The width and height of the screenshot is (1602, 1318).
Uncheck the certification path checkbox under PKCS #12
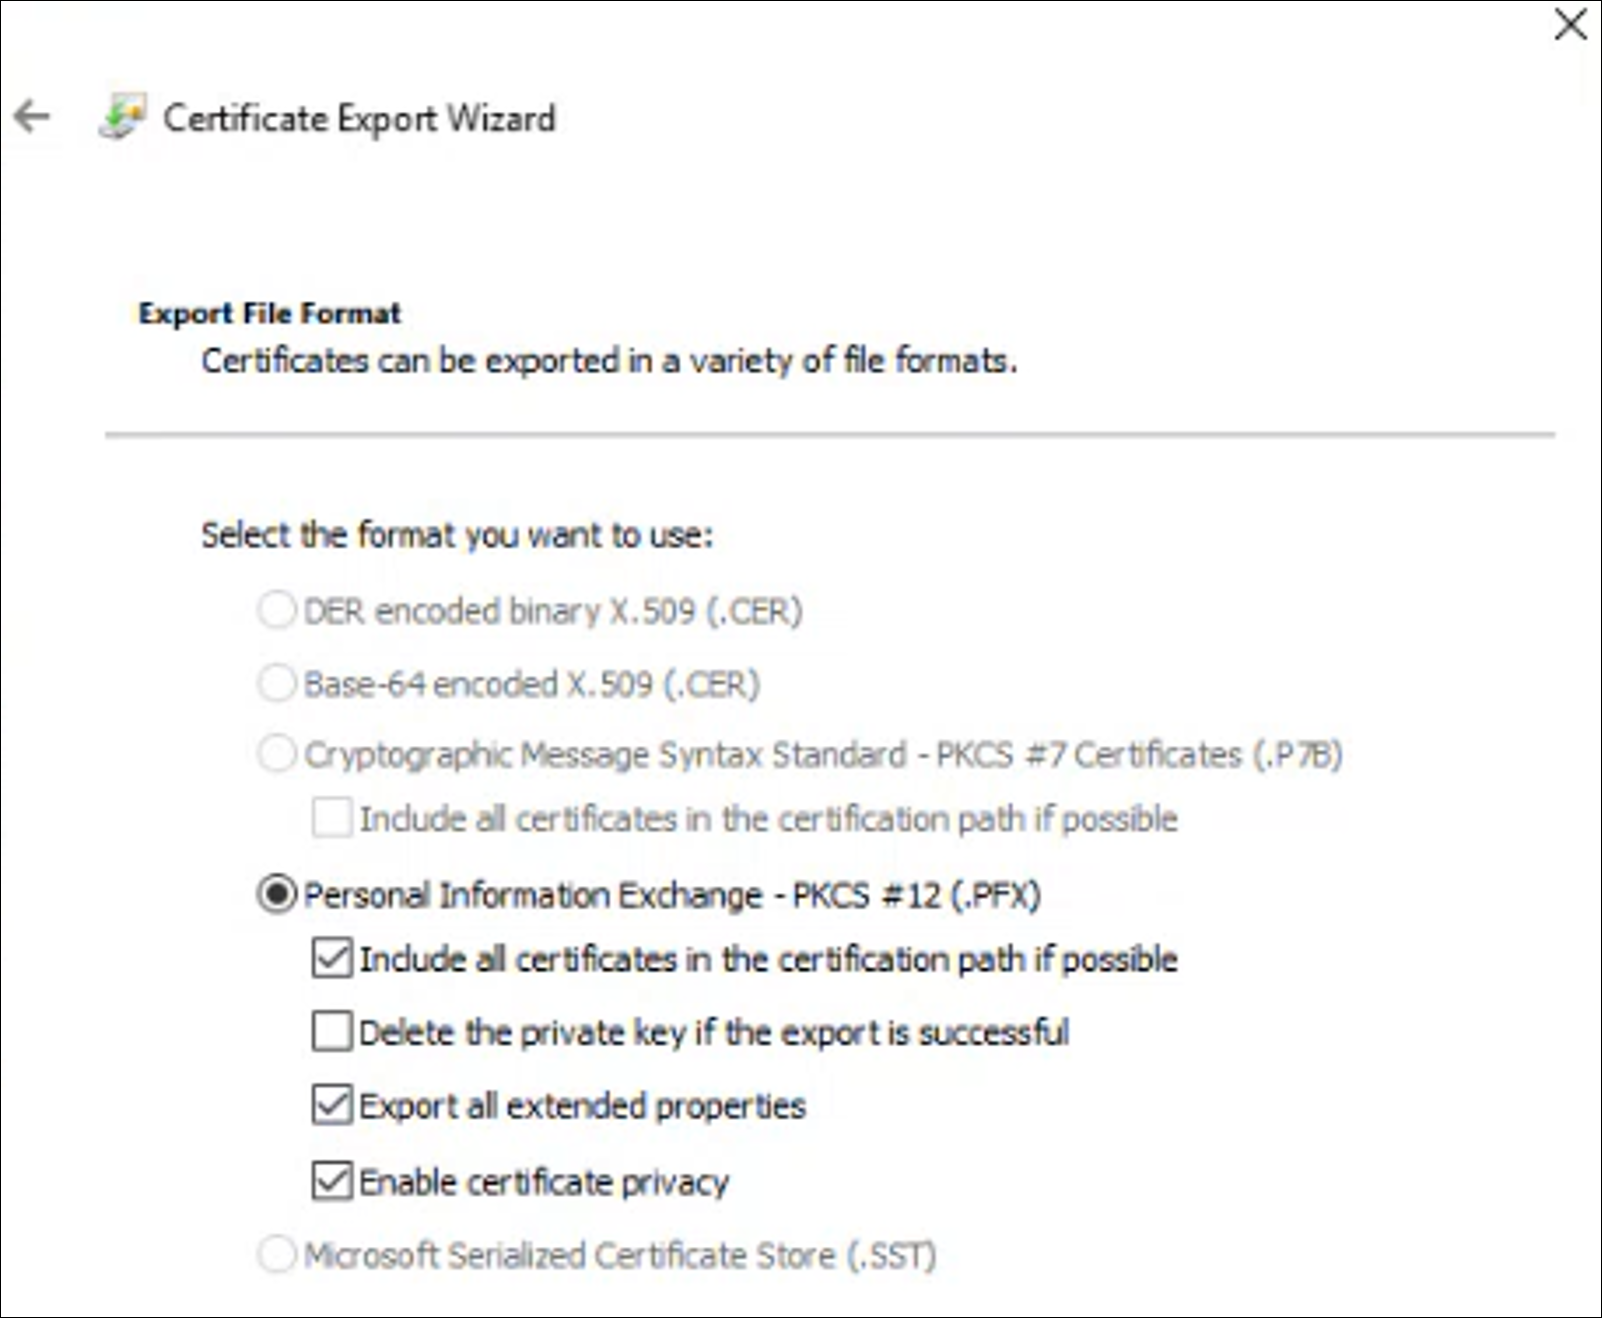click(x=332, y=958)
